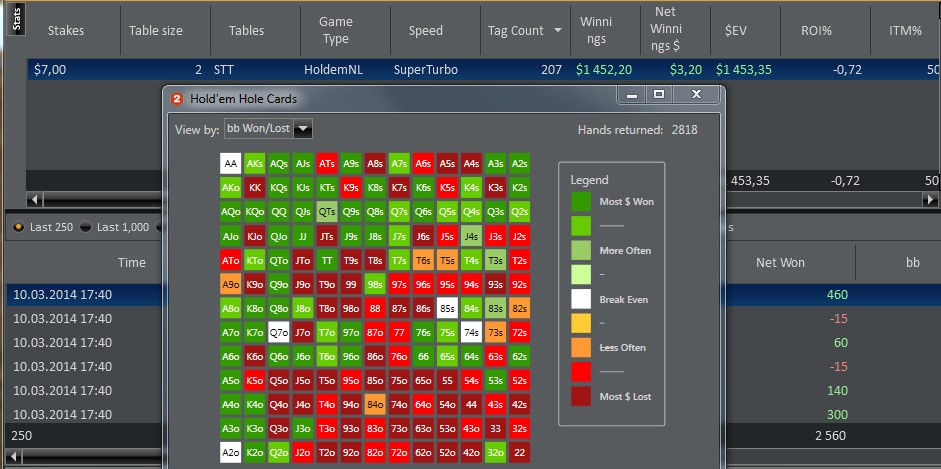This screenshot has width=941, height=469.
Task: Sort by the Table size column header
Action: tap(155, 31)
